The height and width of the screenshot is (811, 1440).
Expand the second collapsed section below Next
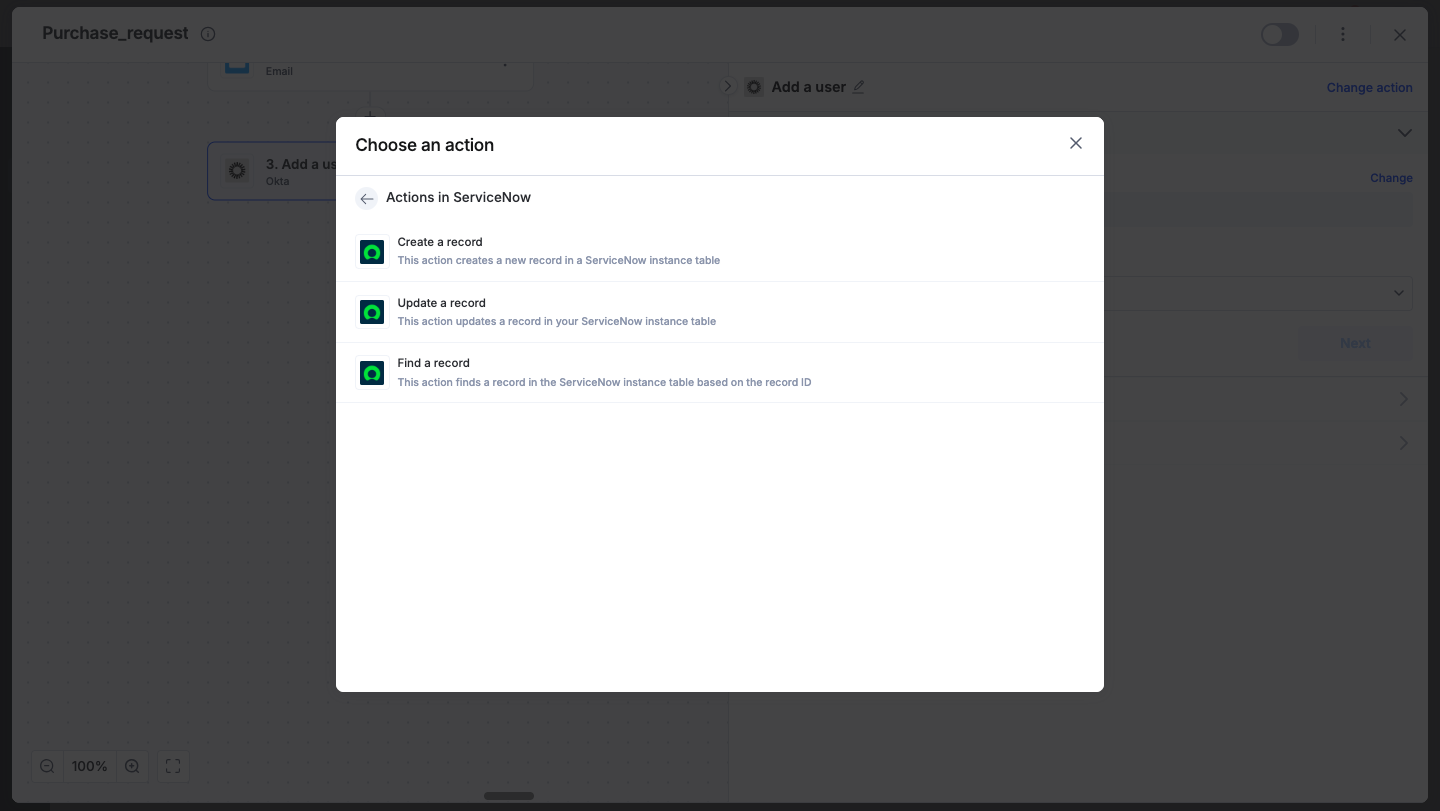click(1404, 442)
